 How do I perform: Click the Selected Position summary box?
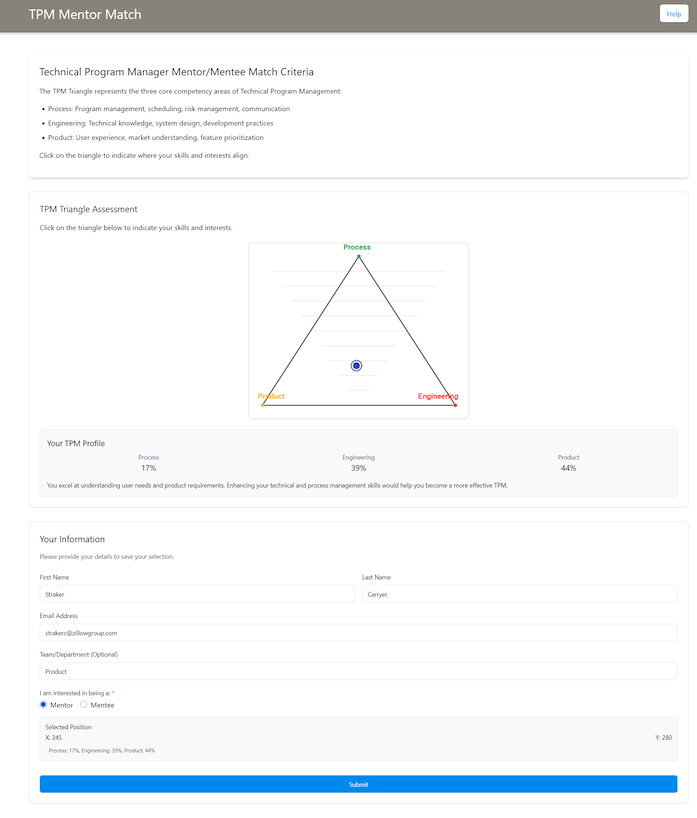[358, 738]
